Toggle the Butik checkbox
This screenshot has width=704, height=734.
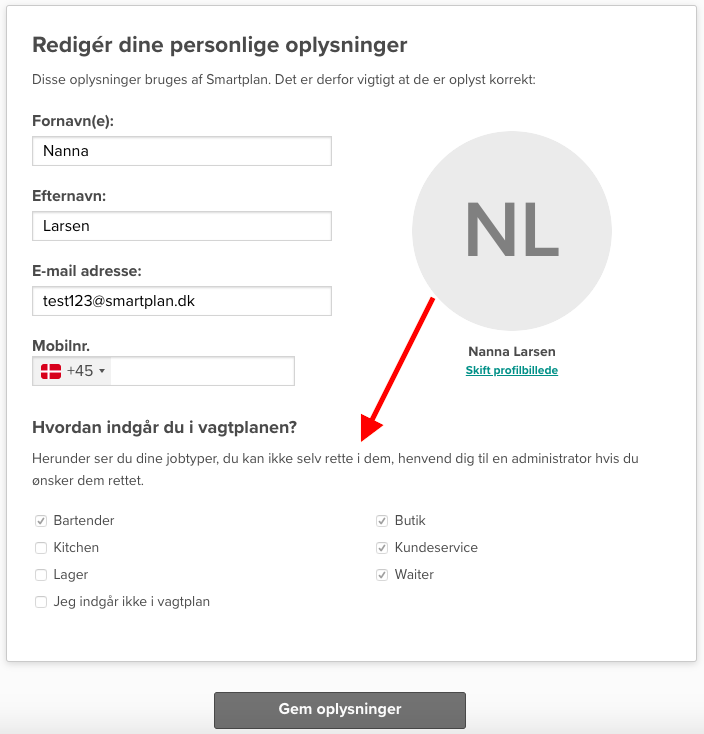pyautogui.click(x=382, y=521)
